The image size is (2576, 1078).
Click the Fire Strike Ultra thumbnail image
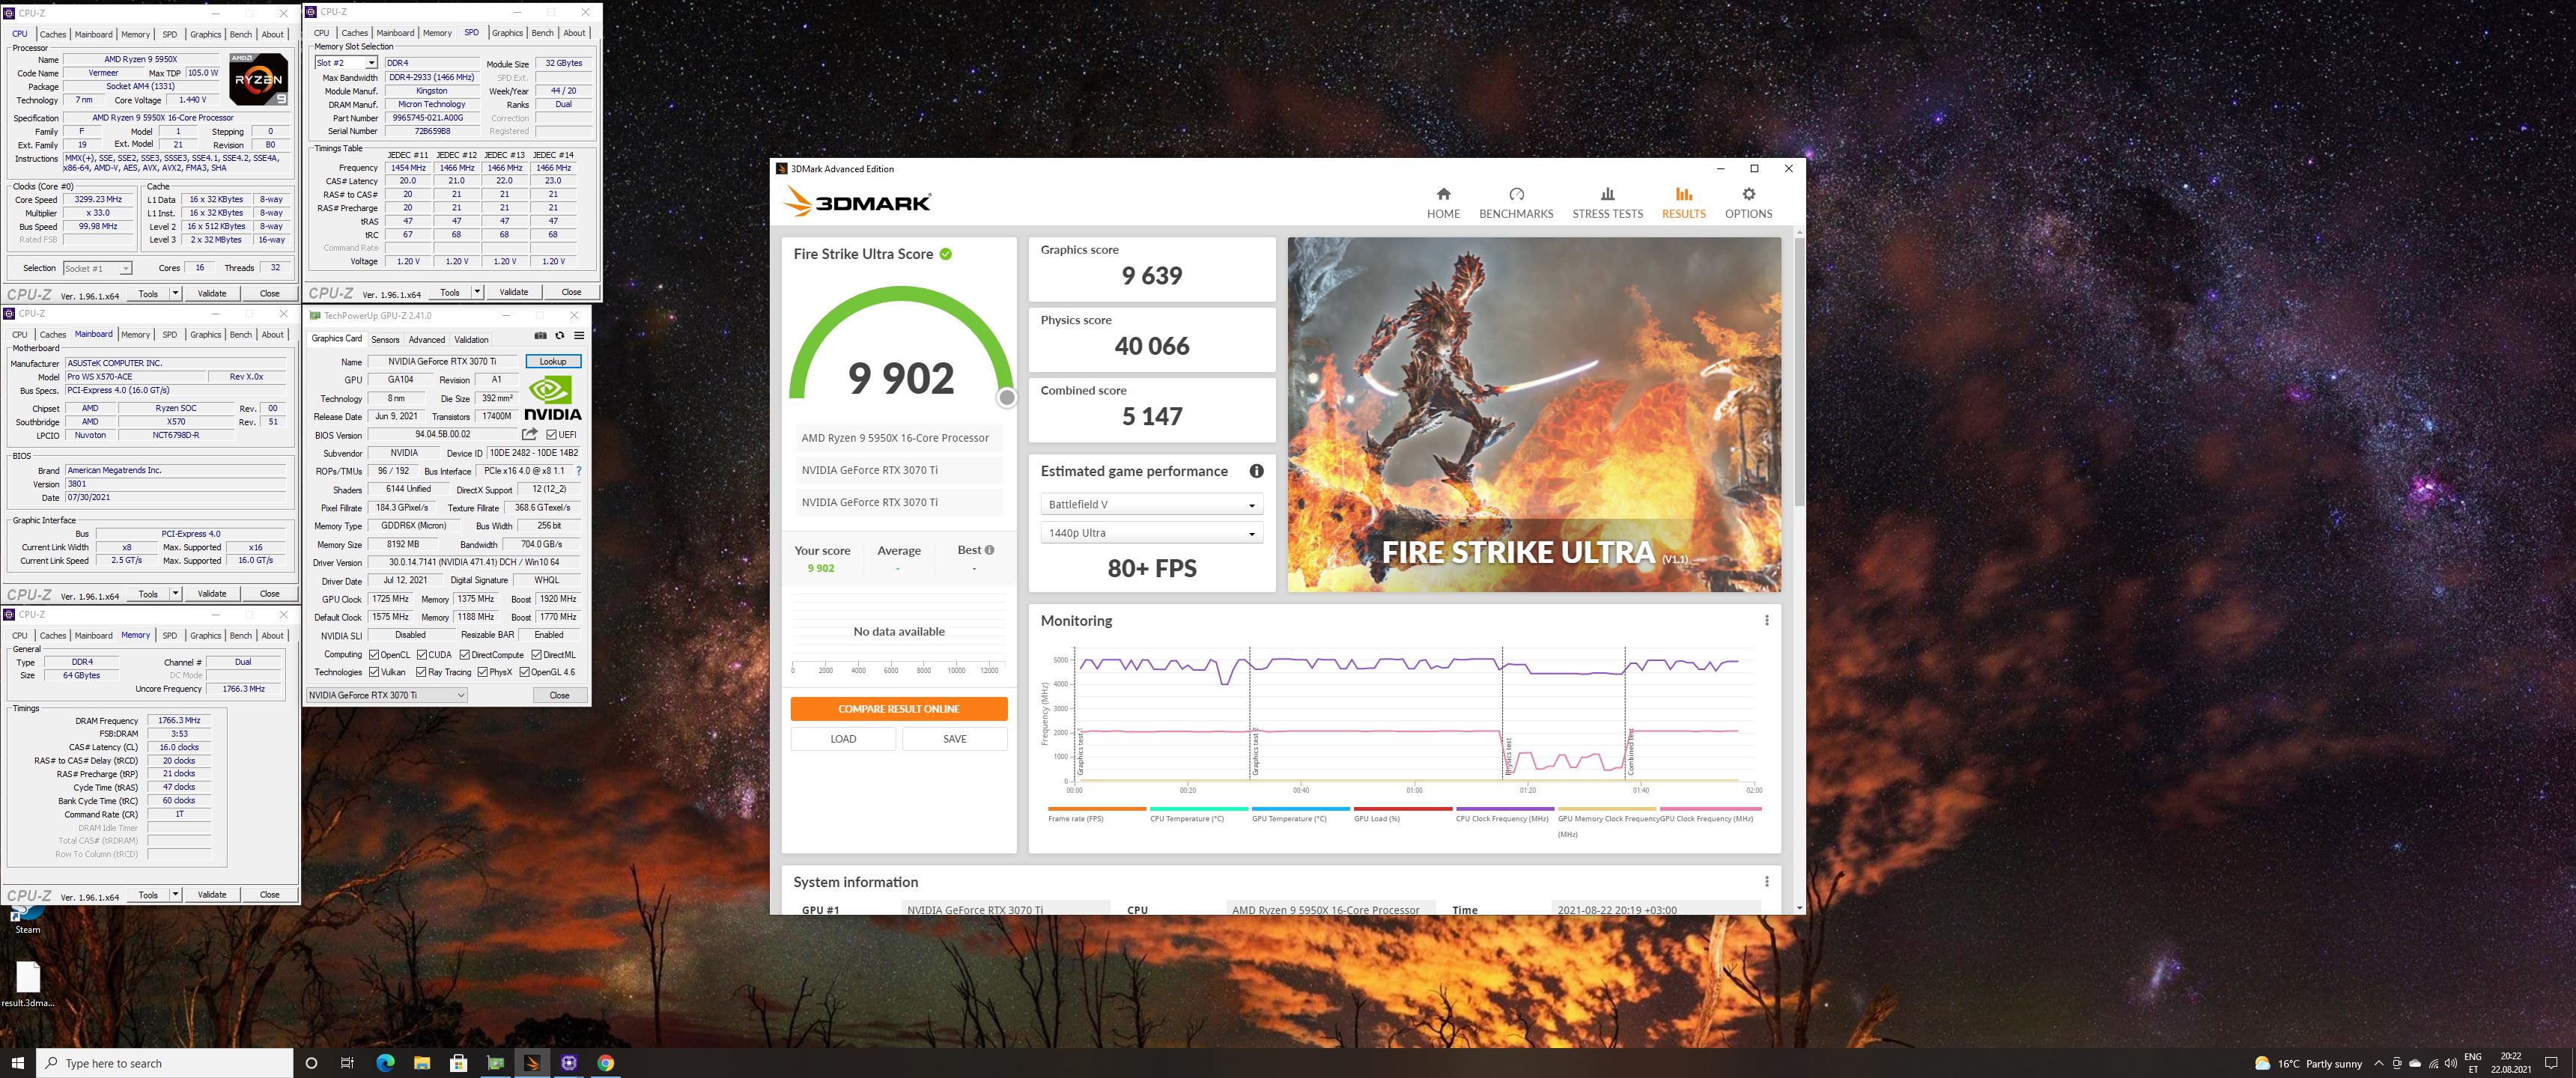click(x=1534, y=414)
